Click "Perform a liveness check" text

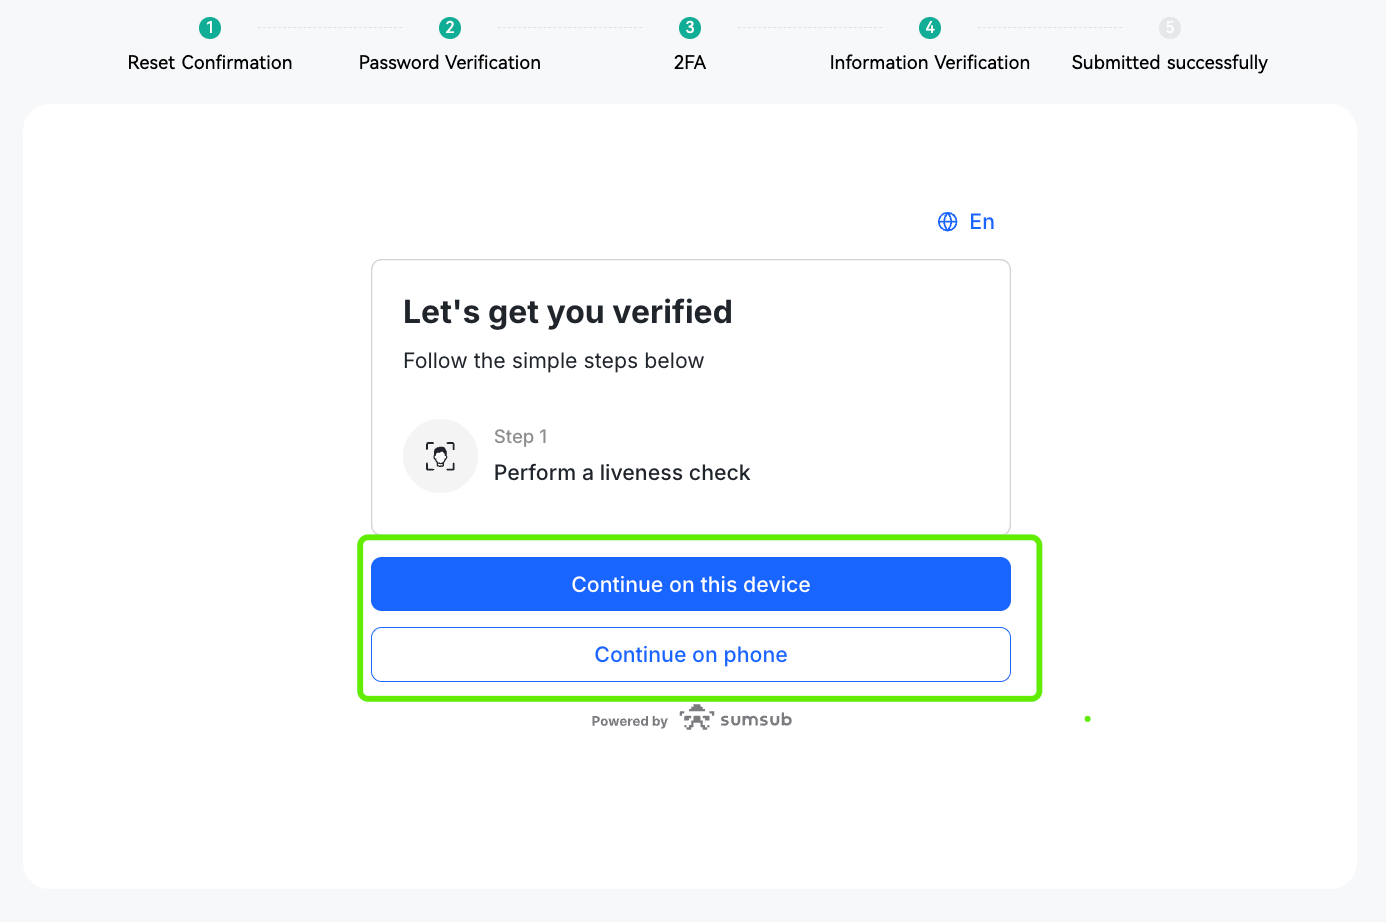622,473
